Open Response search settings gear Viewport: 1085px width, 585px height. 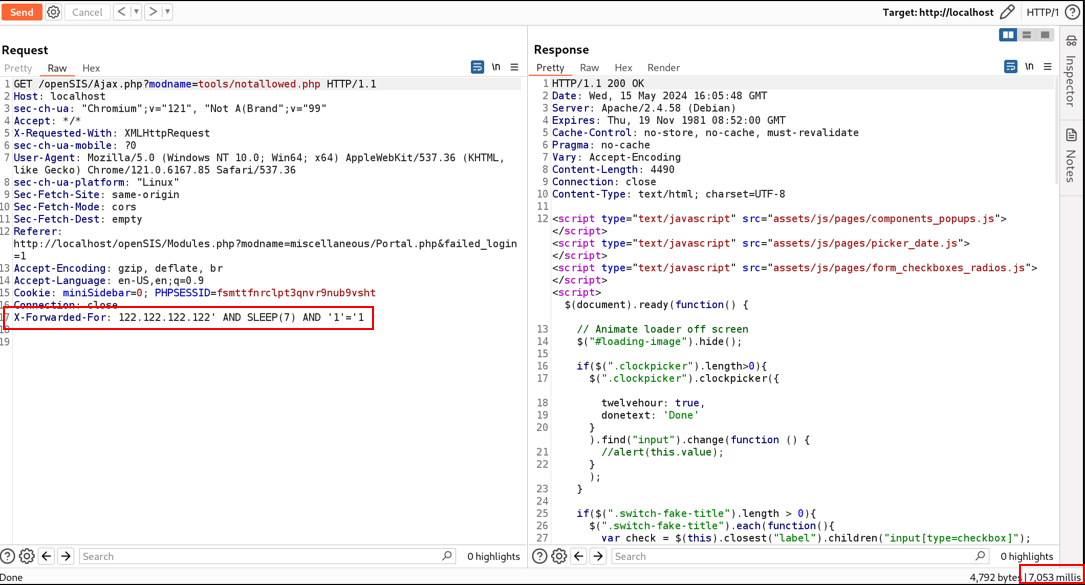[559, 556]
